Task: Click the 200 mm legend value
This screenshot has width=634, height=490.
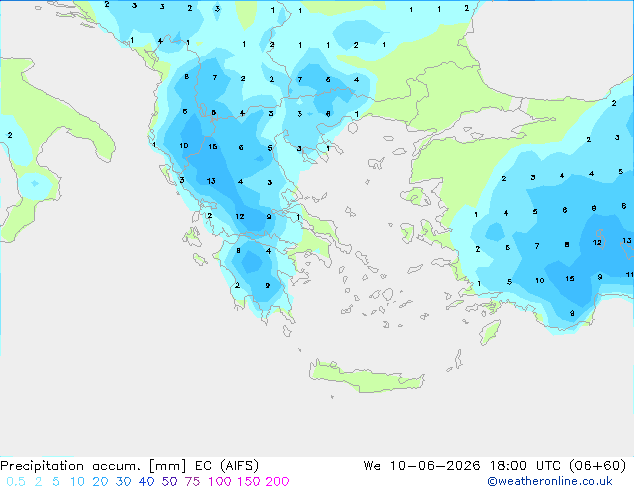Action: pos(277,482)
